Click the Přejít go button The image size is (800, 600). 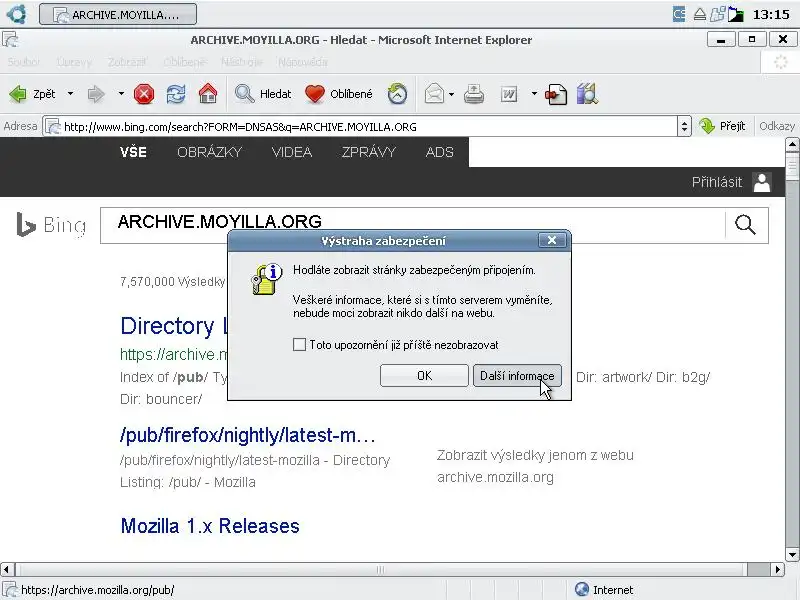(x=722, y=126)
